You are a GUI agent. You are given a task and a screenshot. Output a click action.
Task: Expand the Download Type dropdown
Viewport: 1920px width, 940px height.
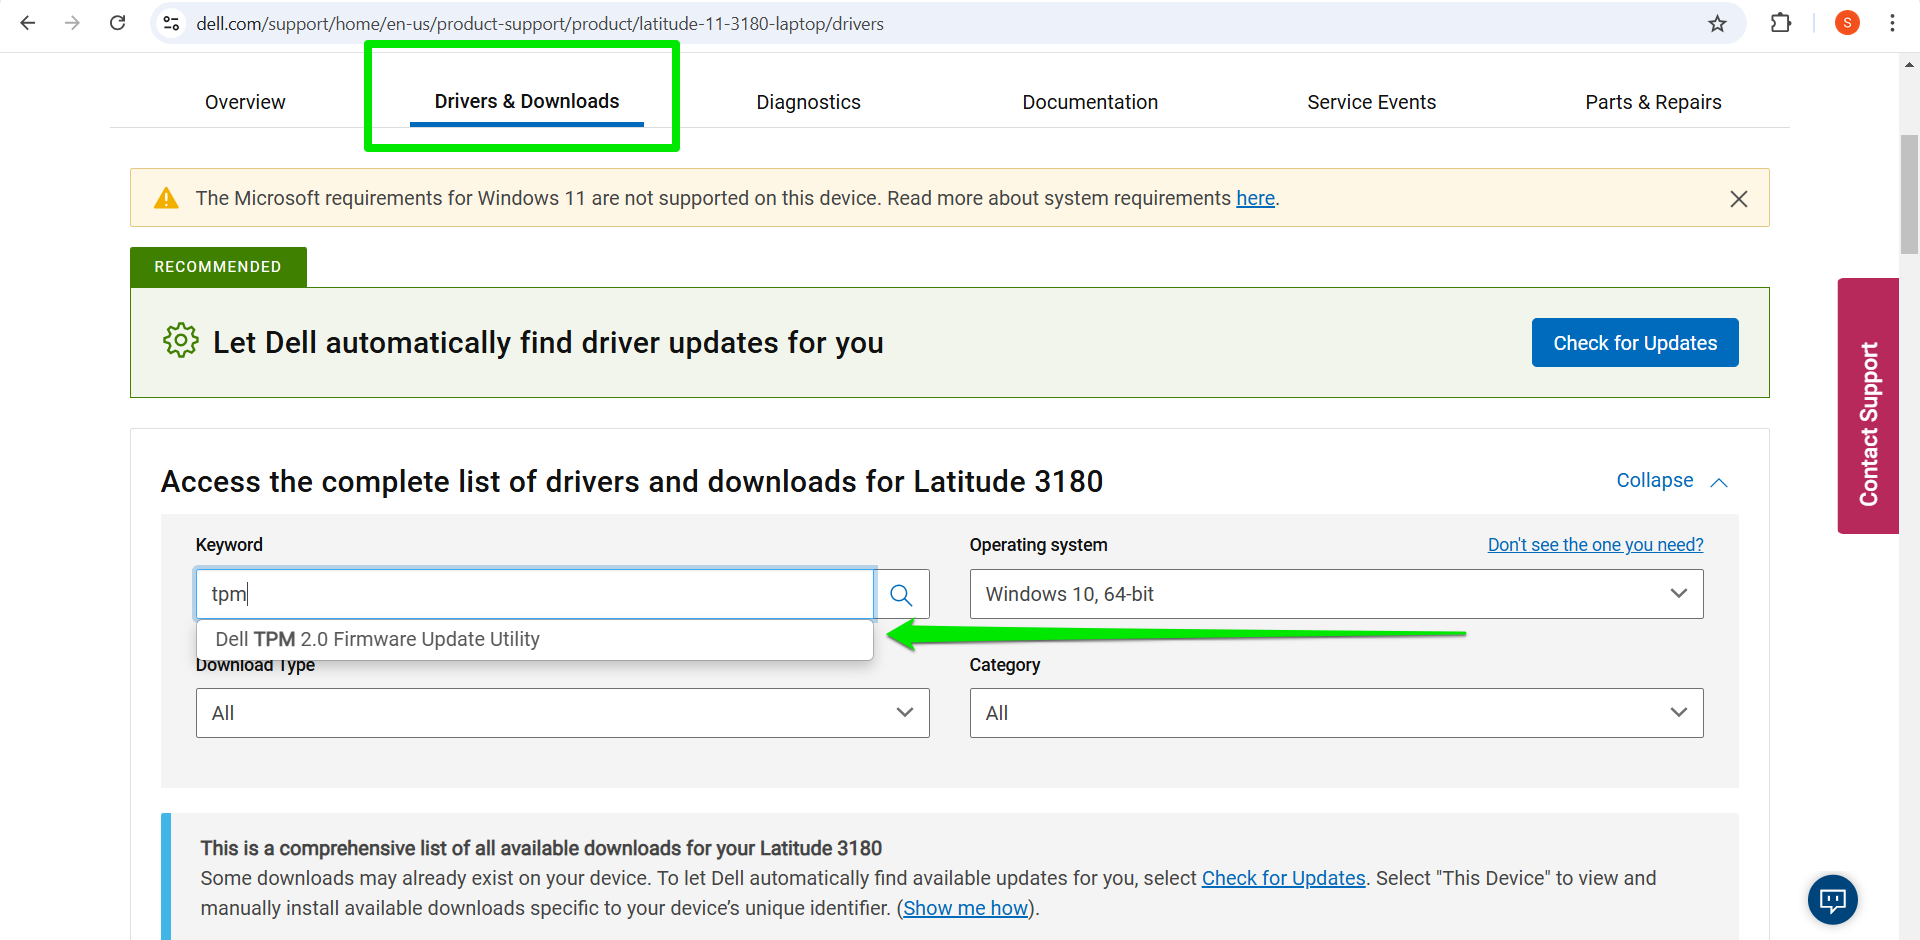(562, 713)
